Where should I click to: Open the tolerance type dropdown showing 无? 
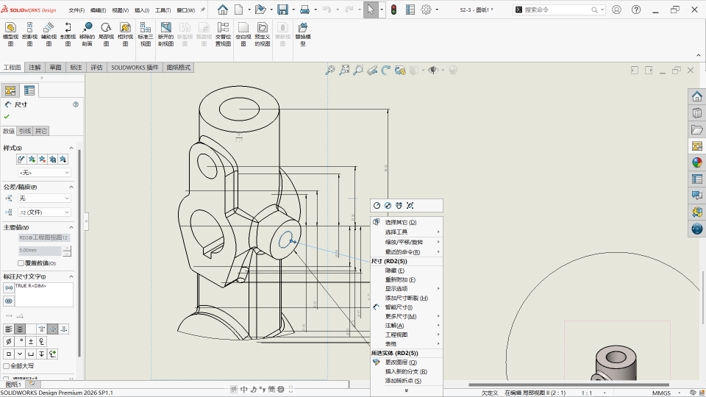coord(44,198)
